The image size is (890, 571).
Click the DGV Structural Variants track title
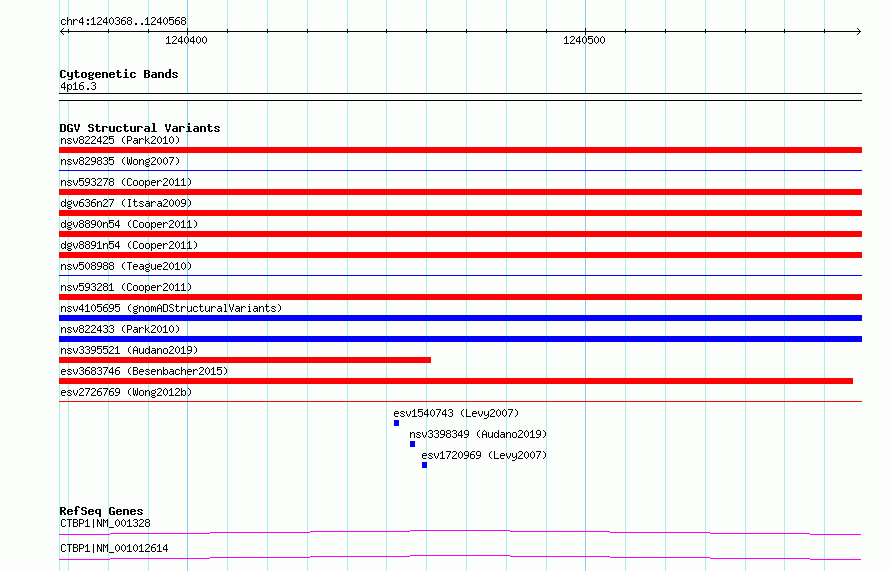point(140,128)
